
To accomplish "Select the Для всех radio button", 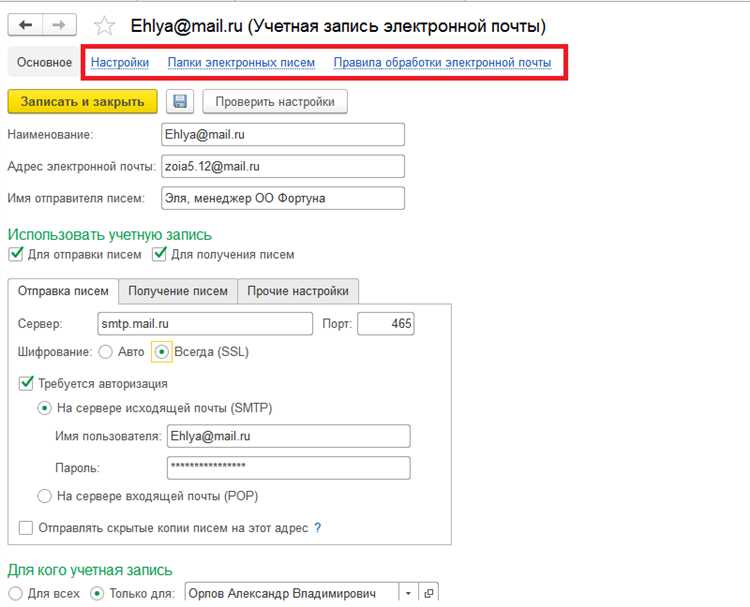I will [x=15, y=594].
